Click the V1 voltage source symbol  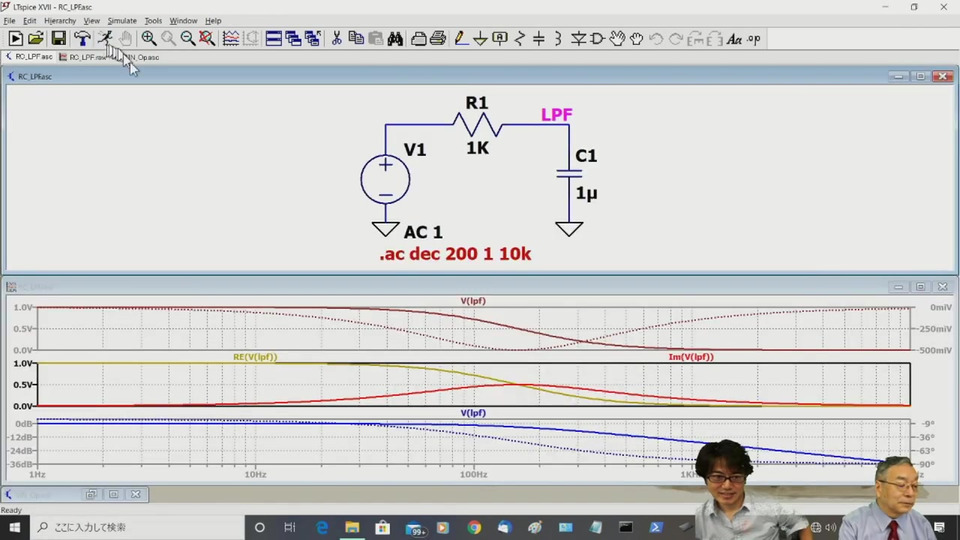(385, 179)
